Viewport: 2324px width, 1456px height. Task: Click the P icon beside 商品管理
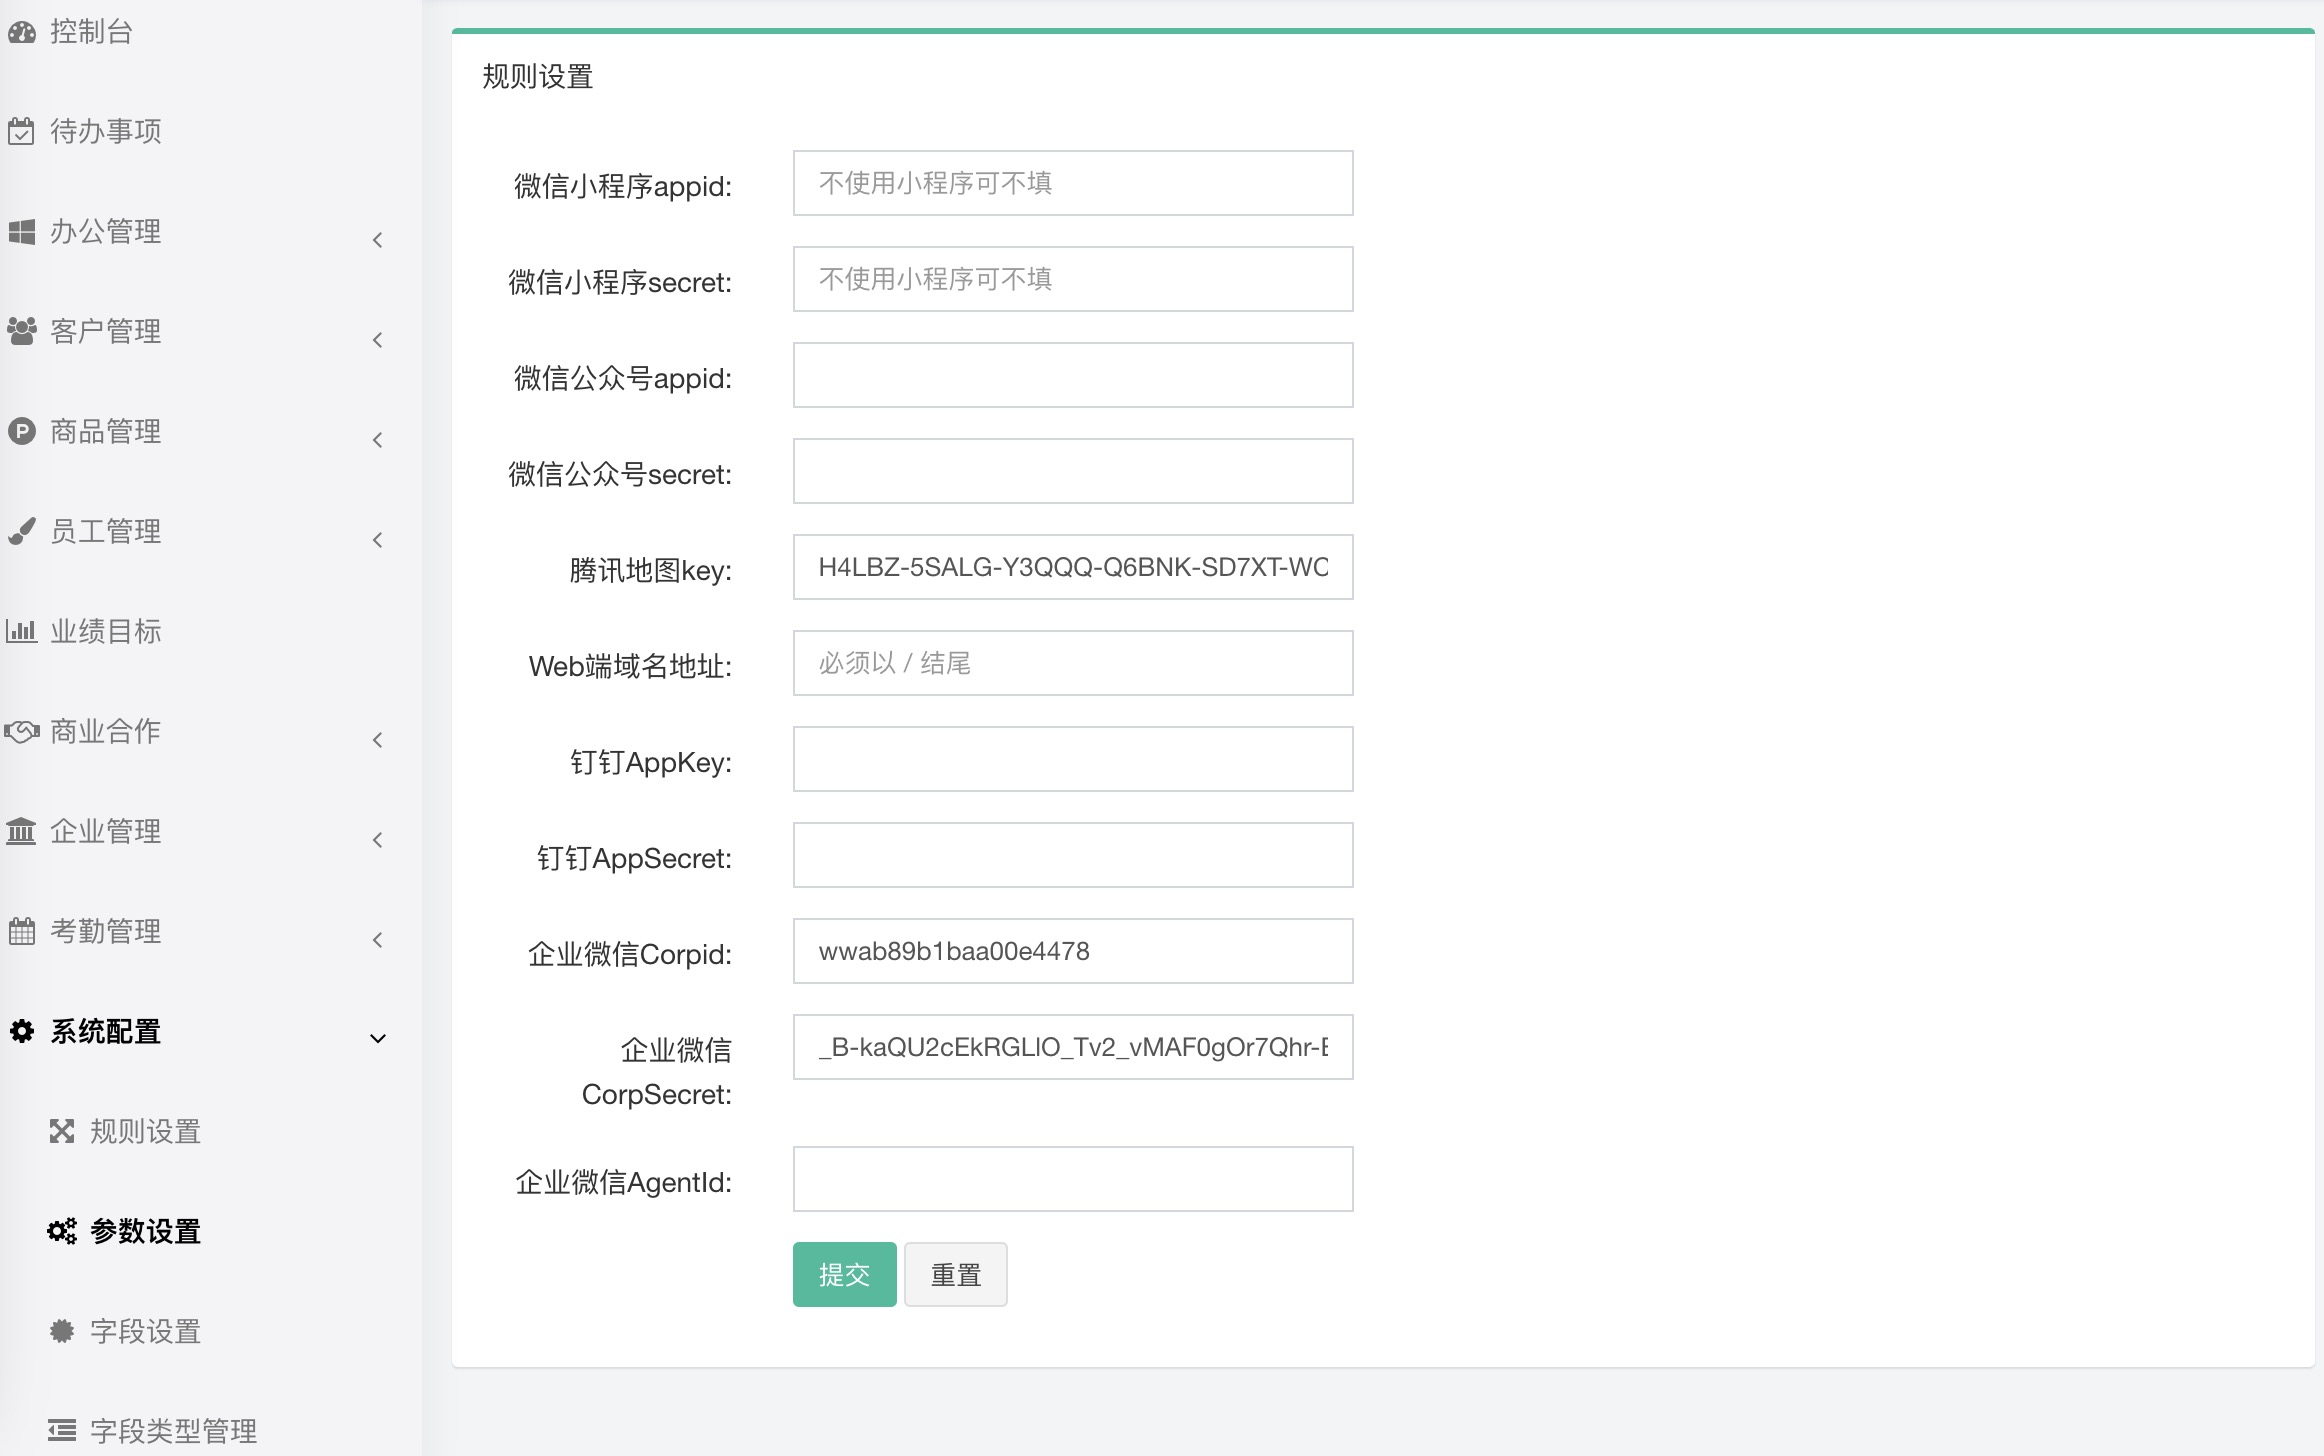21,431
